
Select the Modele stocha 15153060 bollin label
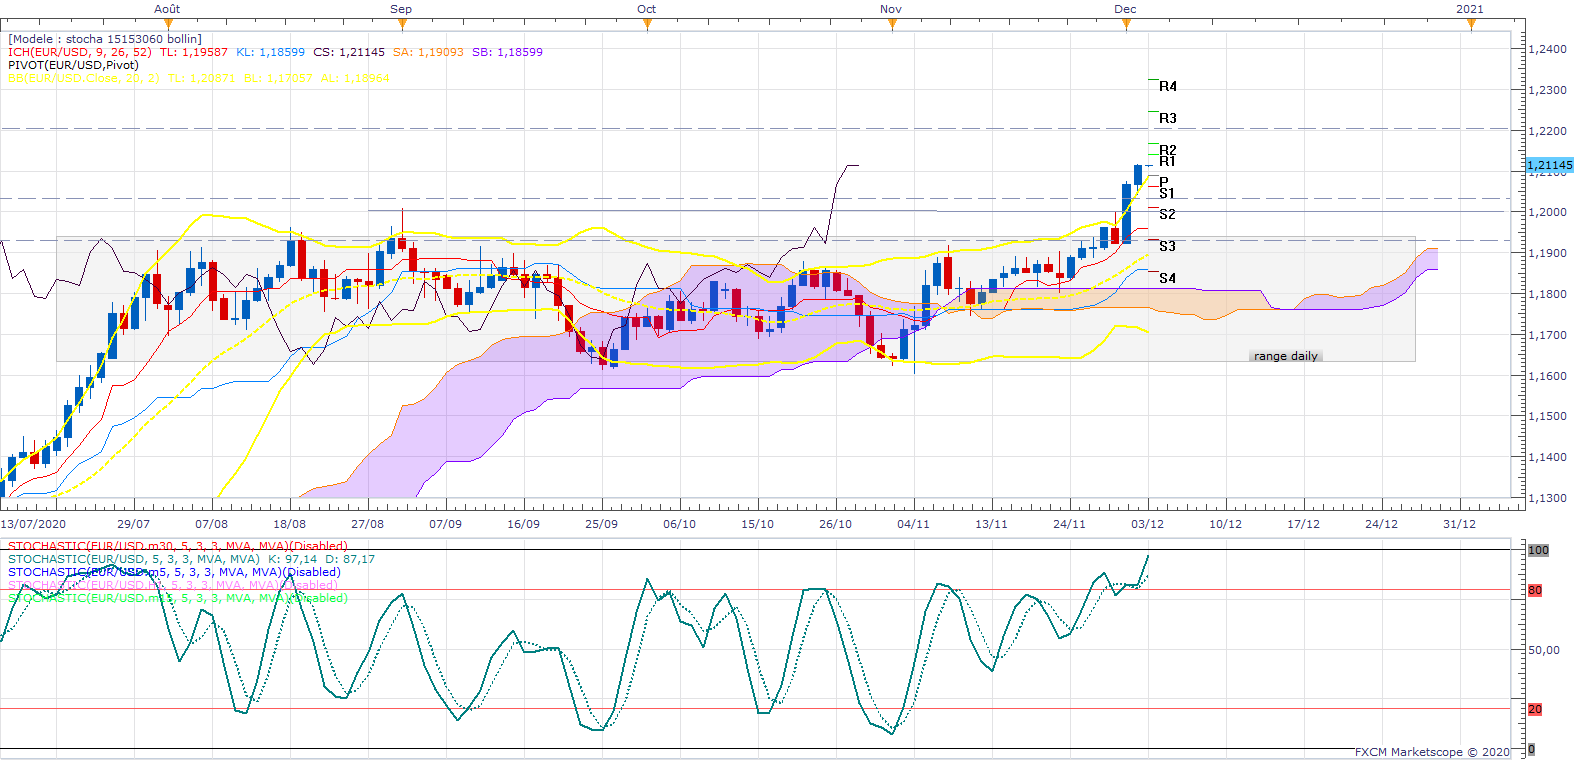[105, 39]
